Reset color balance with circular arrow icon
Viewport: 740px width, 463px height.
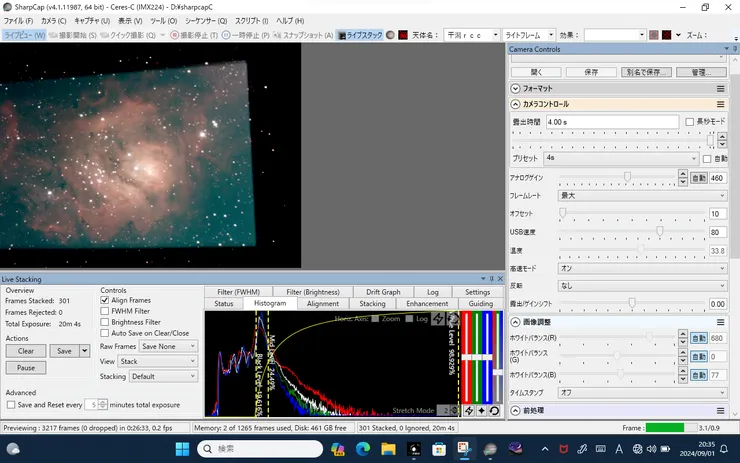tap(494, 410)
